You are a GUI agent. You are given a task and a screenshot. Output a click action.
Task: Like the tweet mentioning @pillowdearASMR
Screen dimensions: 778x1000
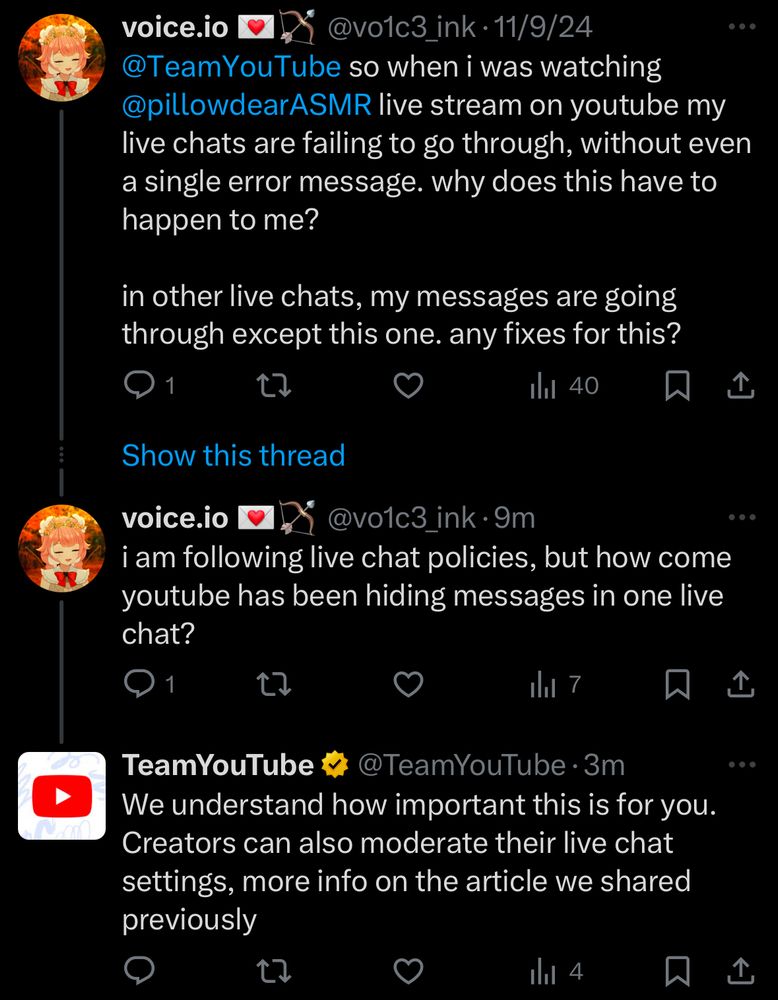[407, 386]
